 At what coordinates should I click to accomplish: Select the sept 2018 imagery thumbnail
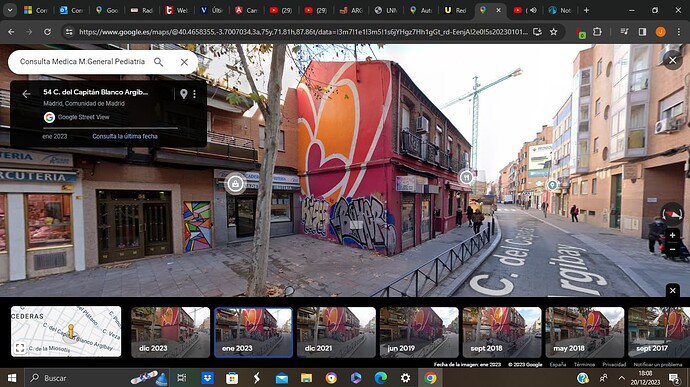[502, 332]
